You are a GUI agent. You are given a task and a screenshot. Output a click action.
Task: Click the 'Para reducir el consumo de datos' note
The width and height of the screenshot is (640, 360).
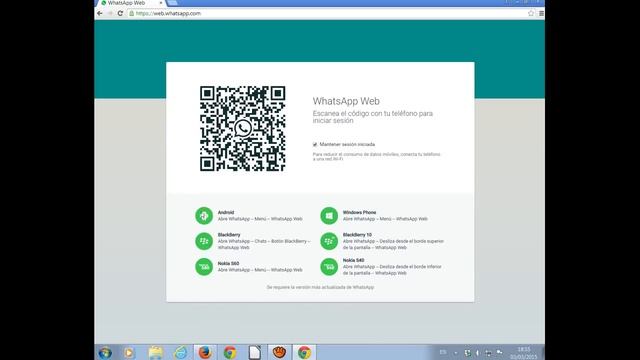[x=376, y=156]
